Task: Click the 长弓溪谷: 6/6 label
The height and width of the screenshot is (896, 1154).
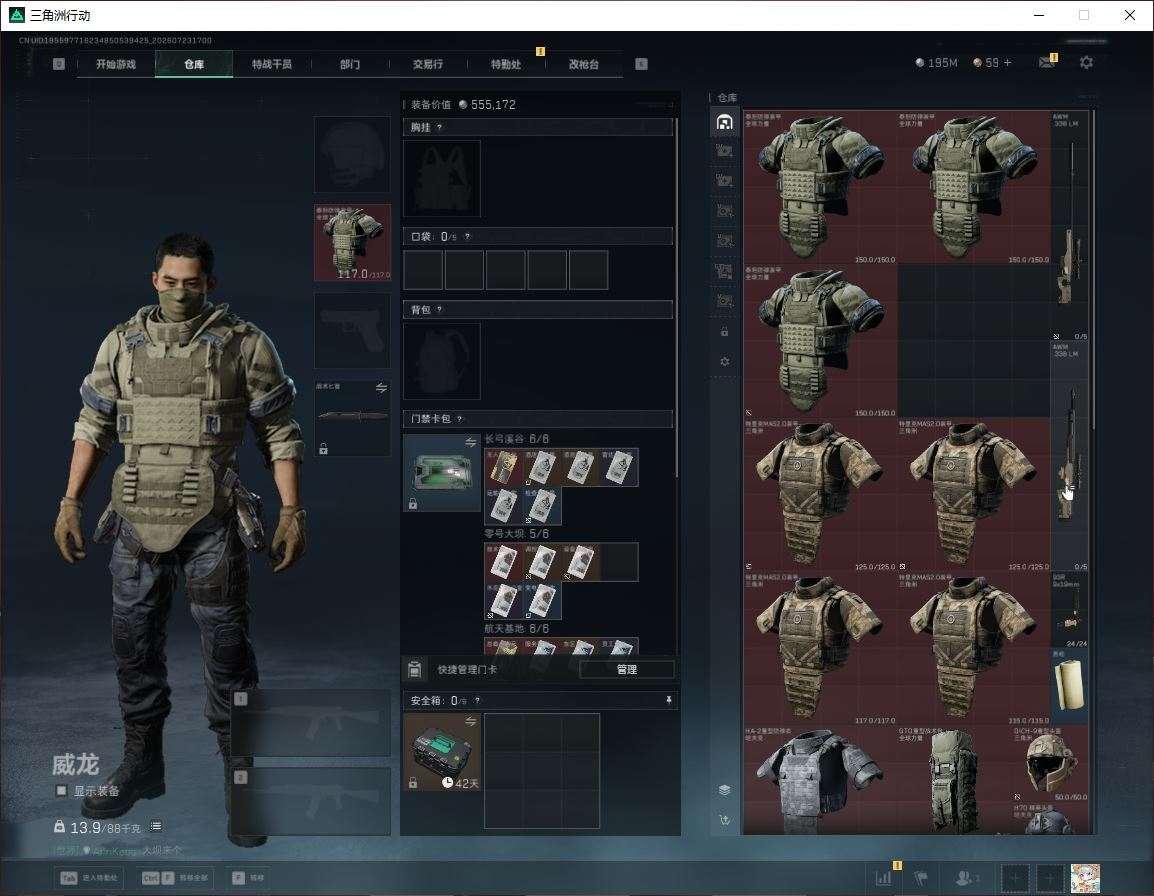Action: tap(517, 439)
